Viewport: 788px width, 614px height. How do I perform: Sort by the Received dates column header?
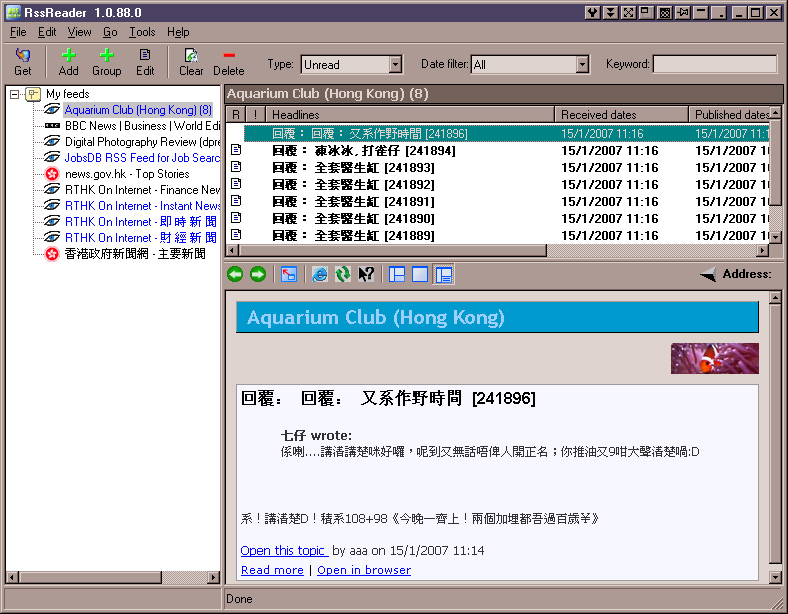coord(622,115)
